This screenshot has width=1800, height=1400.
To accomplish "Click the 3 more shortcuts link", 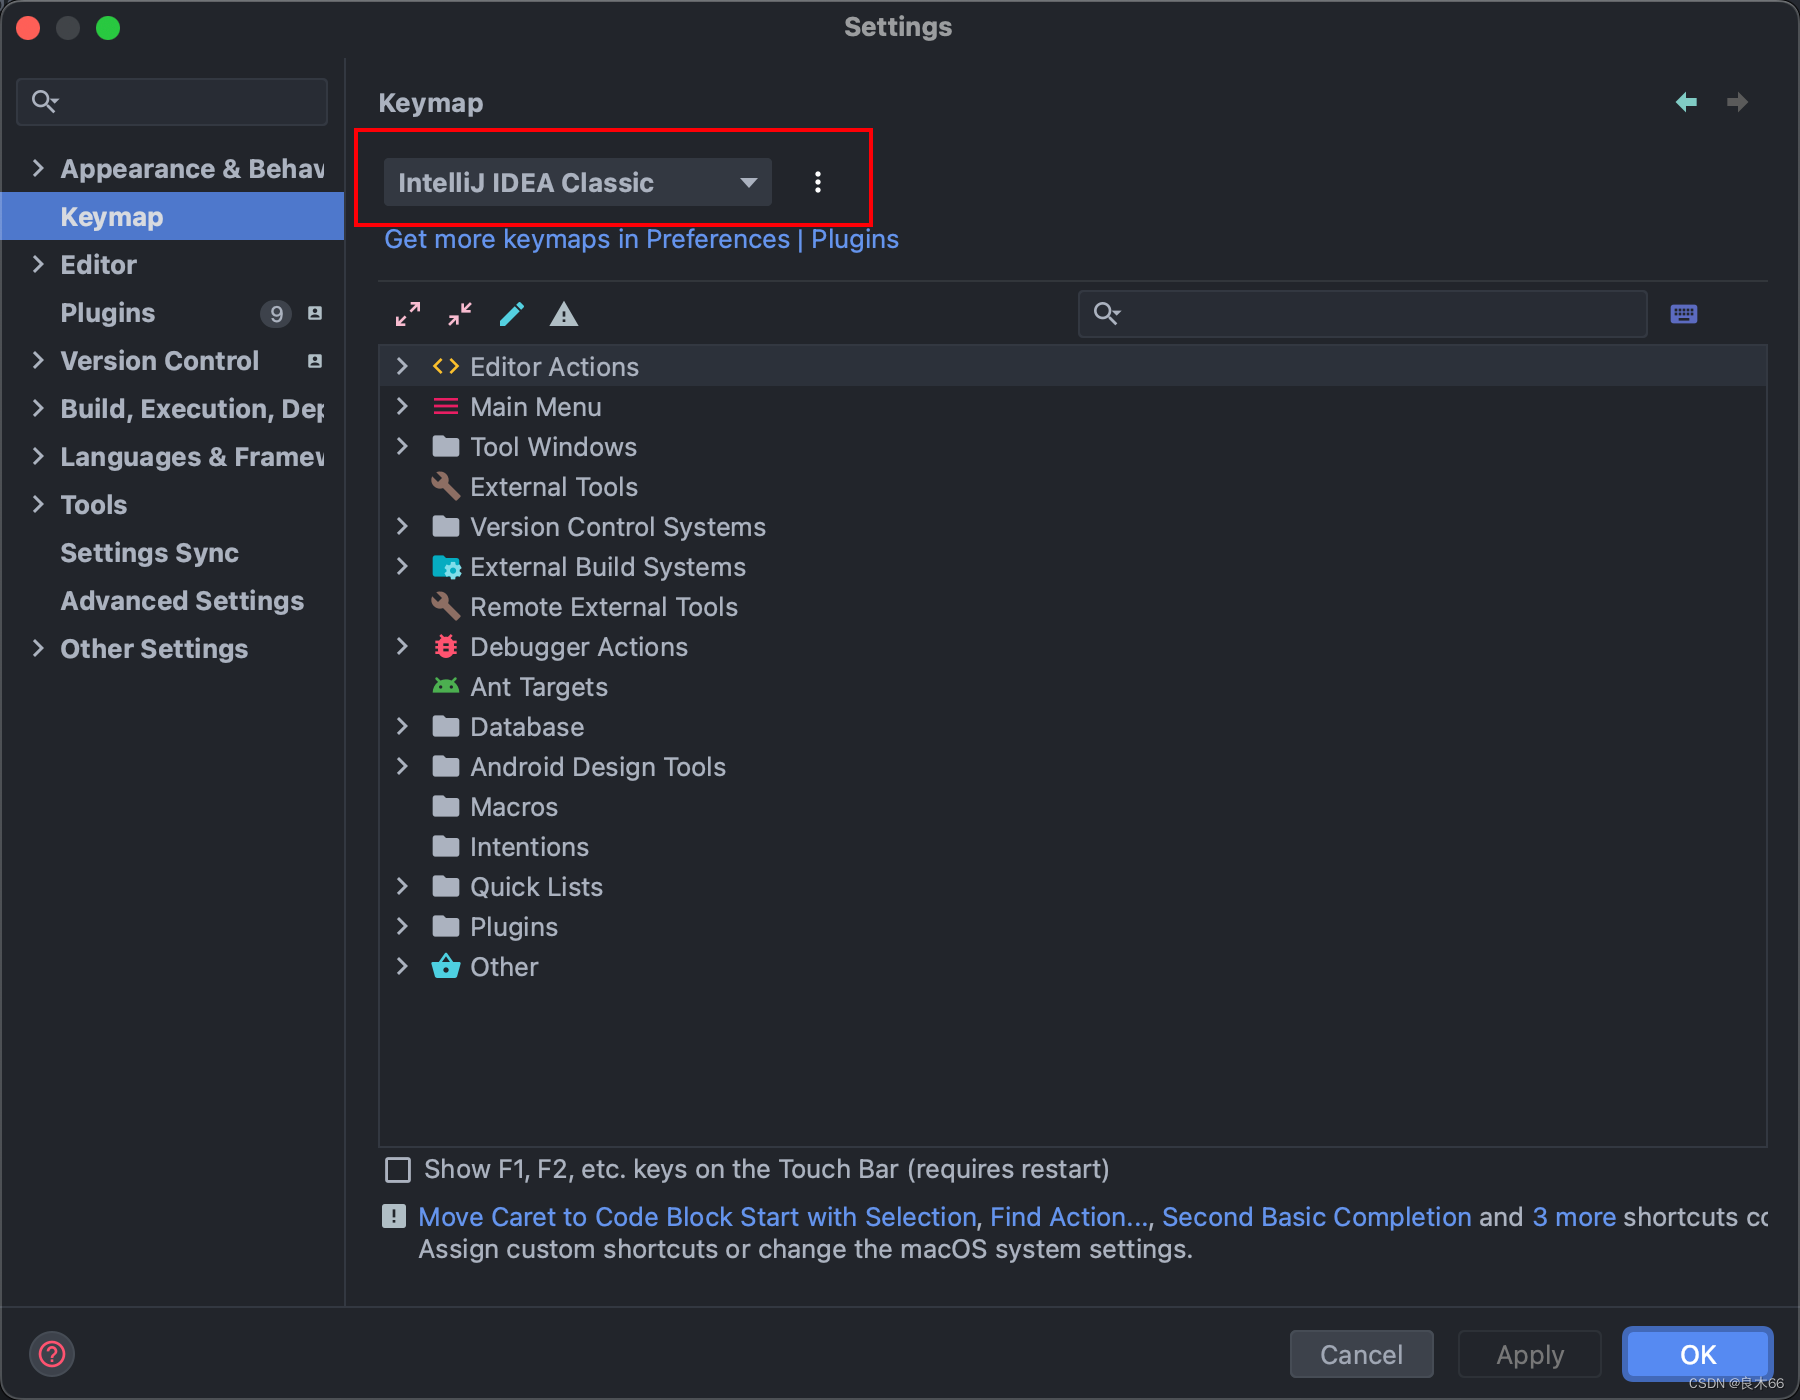I will pyautogui.click(x=1574, y=1217).
